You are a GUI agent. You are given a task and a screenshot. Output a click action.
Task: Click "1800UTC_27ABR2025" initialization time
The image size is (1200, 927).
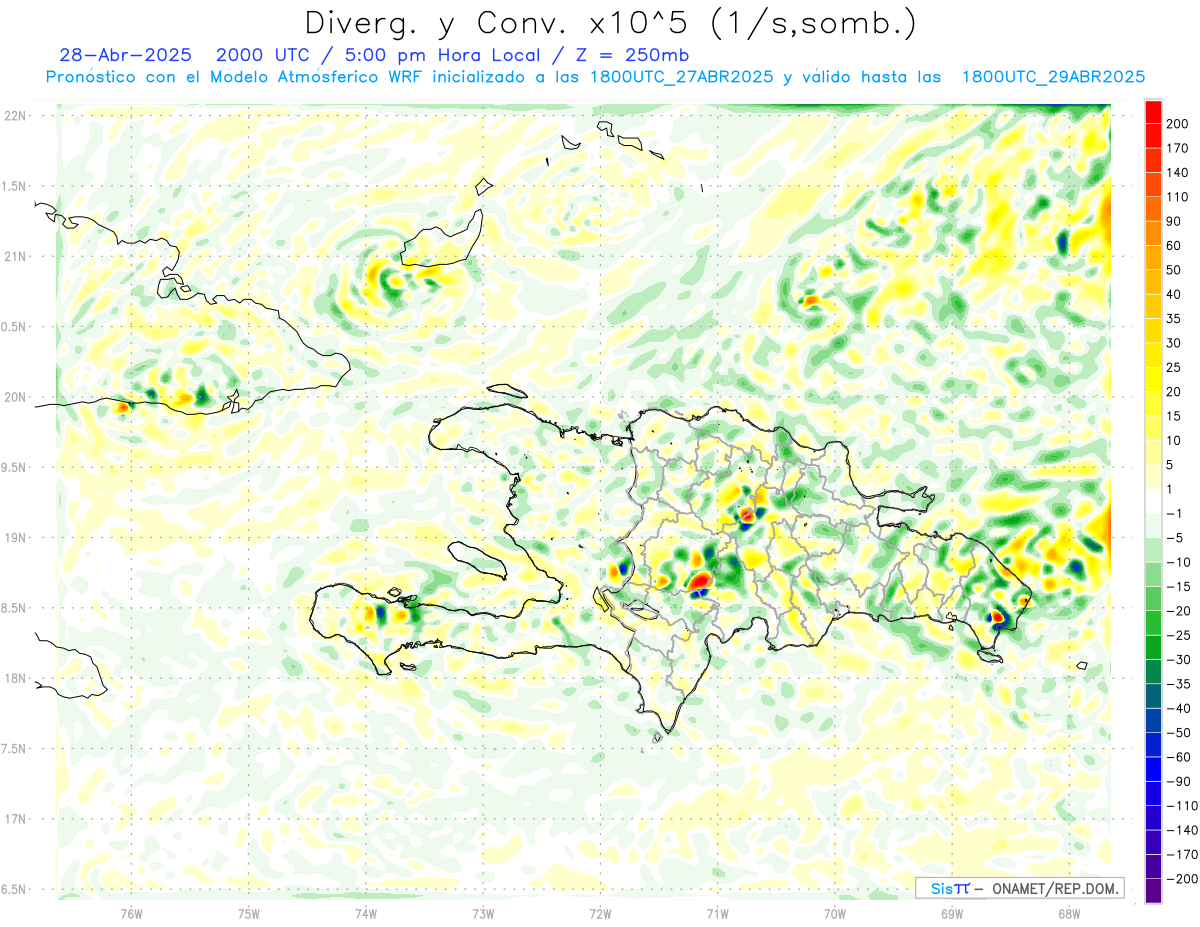682,77
